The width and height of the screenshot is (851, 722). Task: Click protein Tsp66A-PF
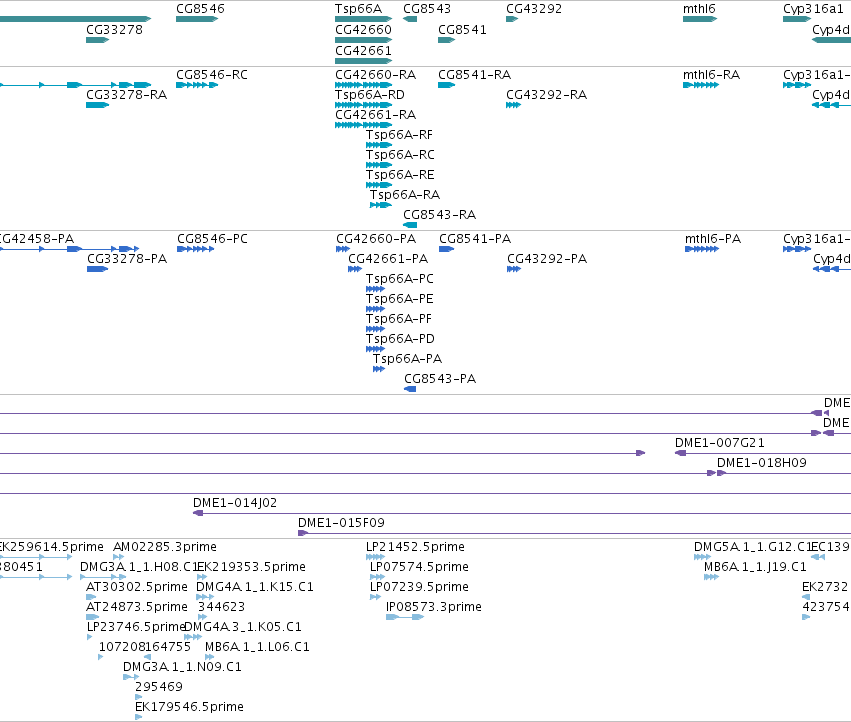click(x=399, y=319)
